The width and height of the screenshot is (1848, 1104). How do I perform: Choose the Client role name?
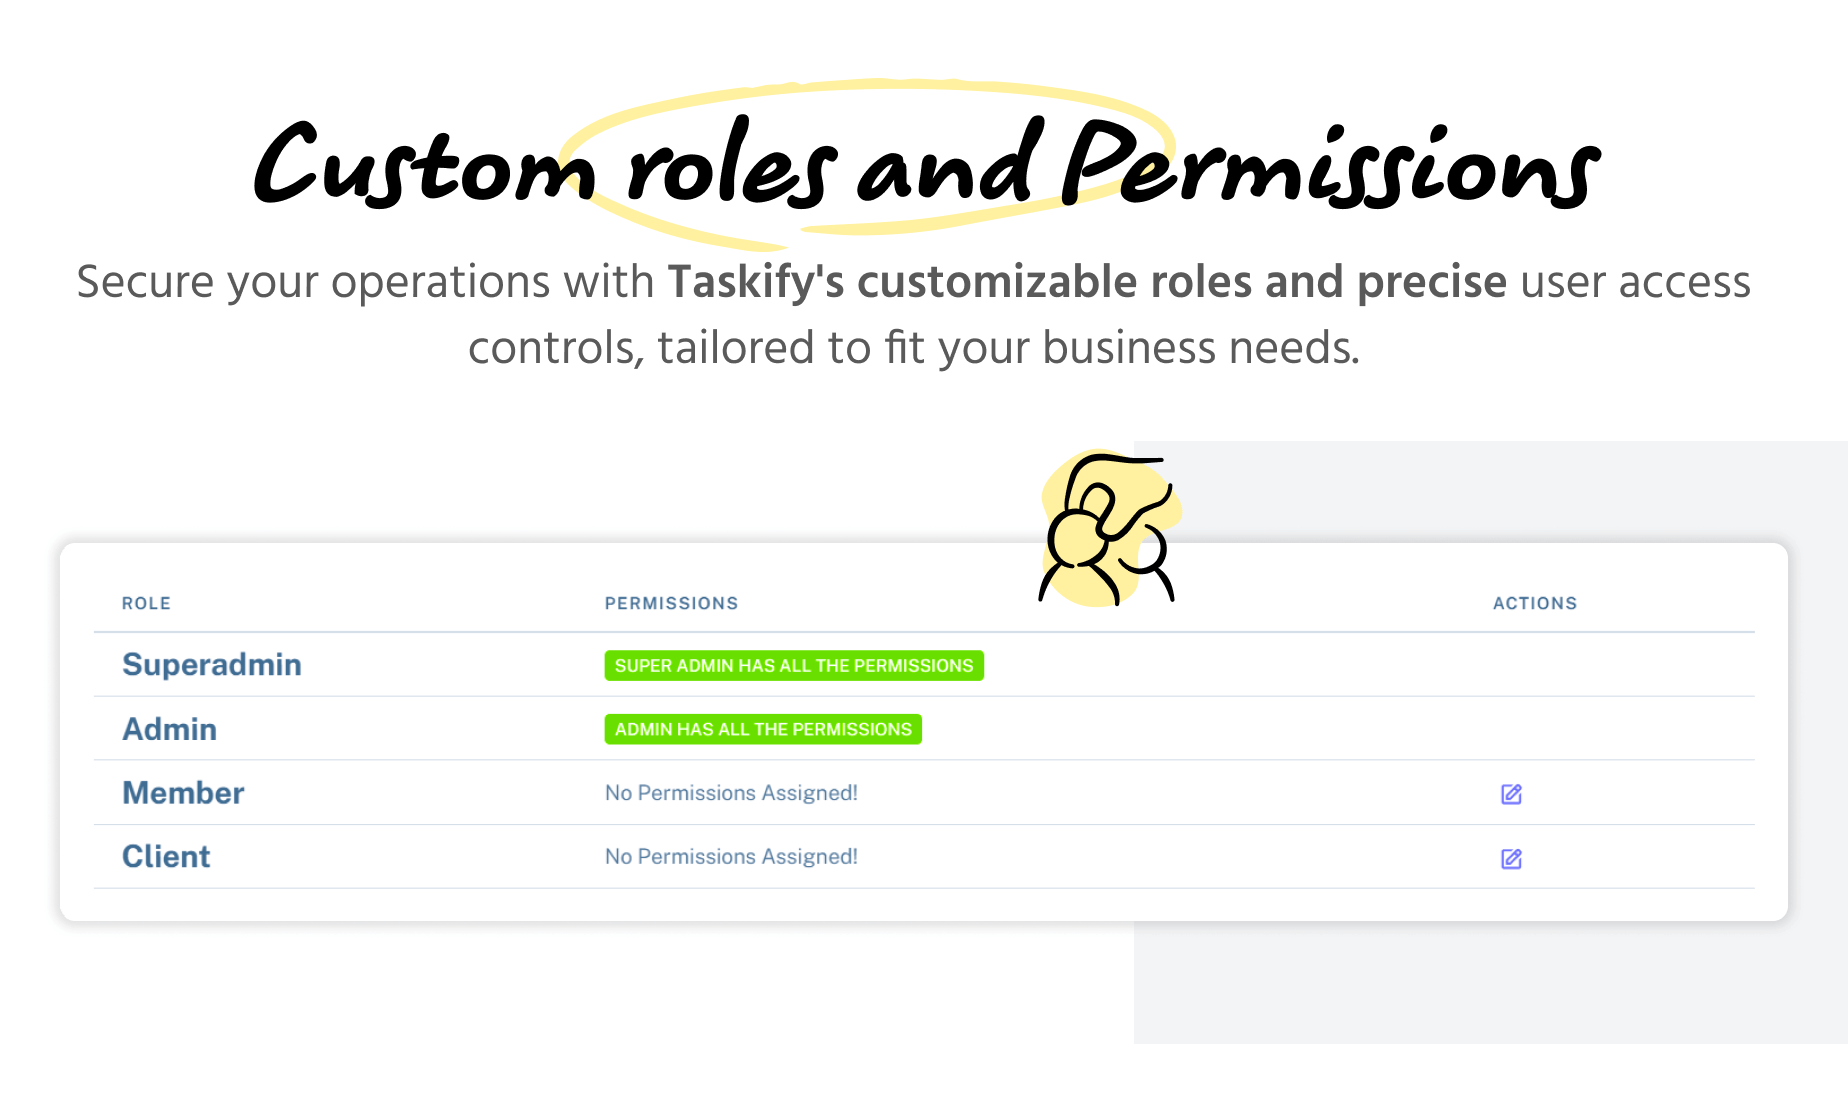pos(166,857)
